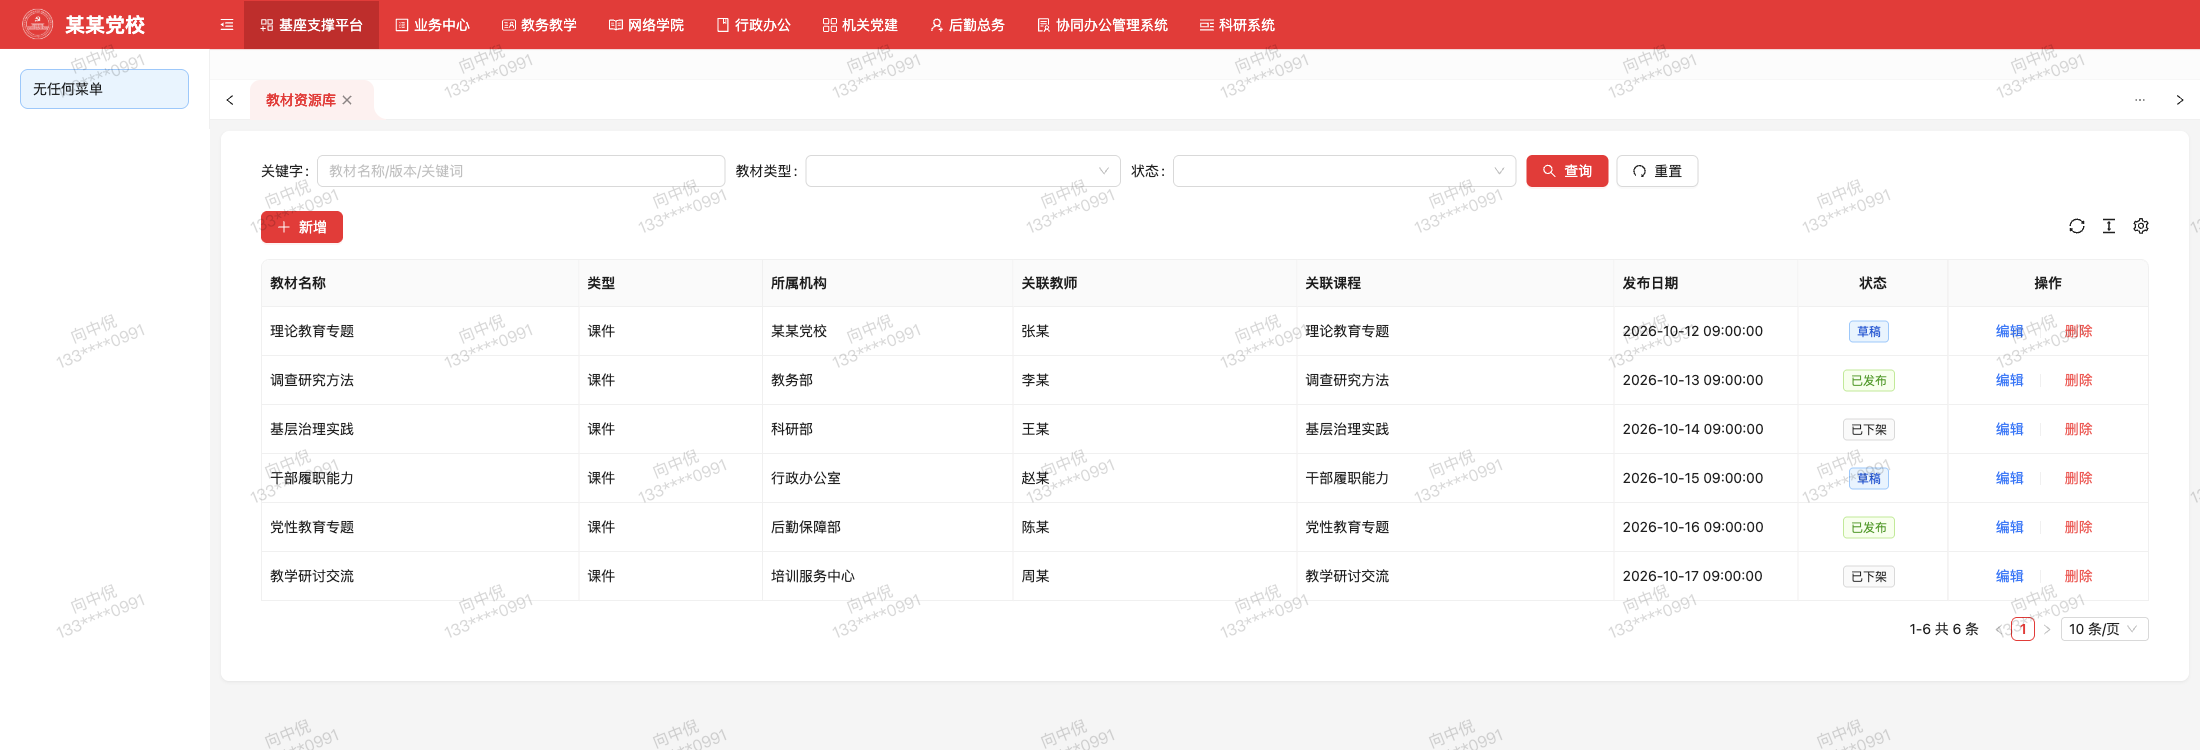This screenshot has height=750, width=2200.
Task: Edit the 基层治理实践 row
Action: click(2009, 429)
